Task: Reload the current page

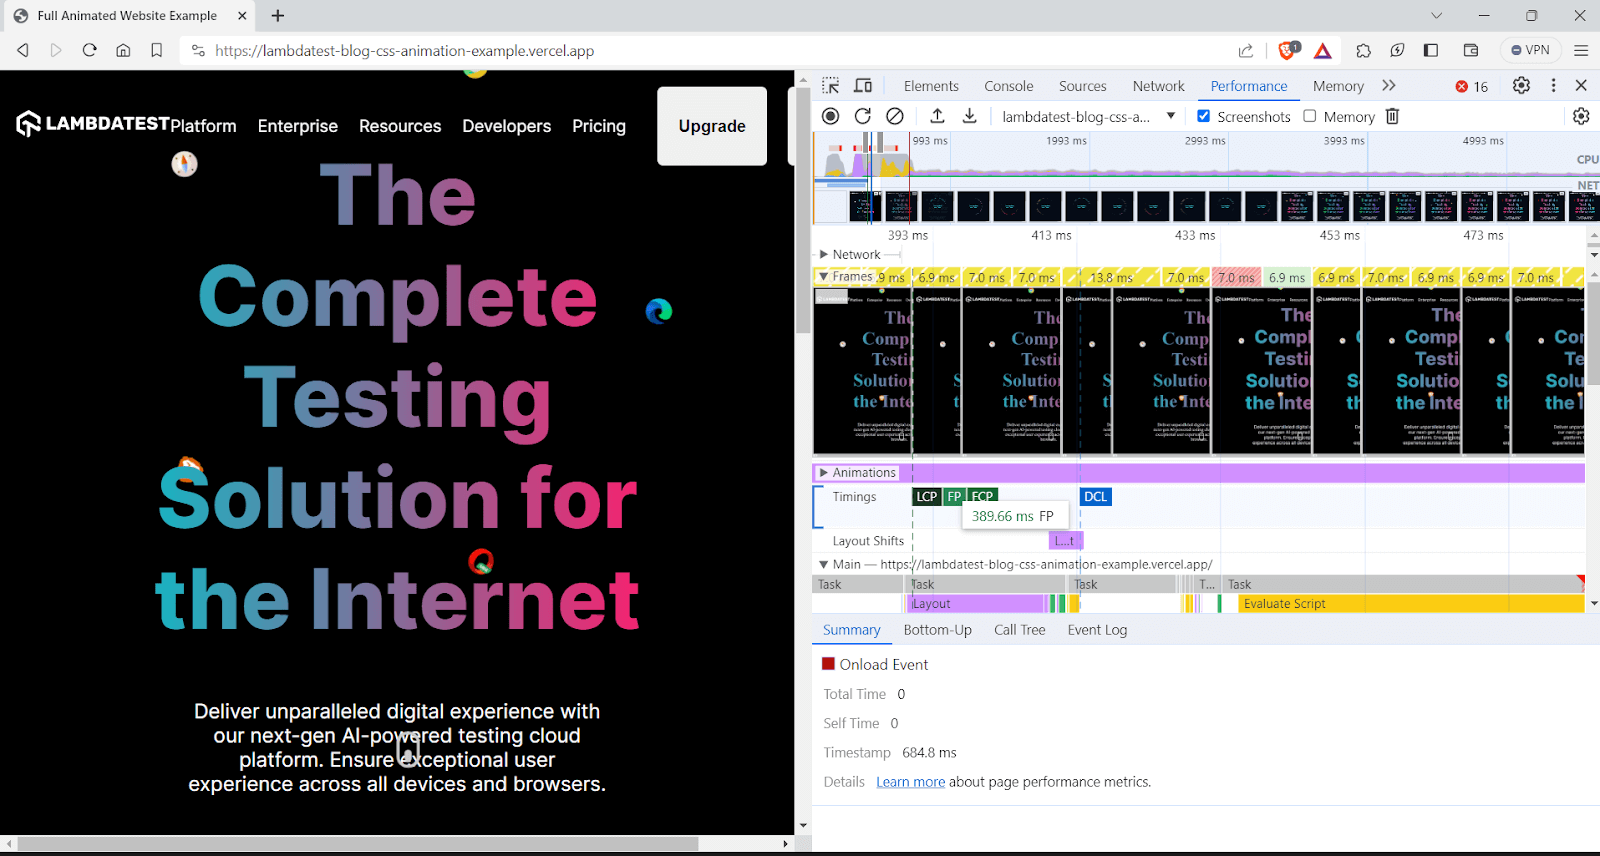Action: [x=89, y=50]
